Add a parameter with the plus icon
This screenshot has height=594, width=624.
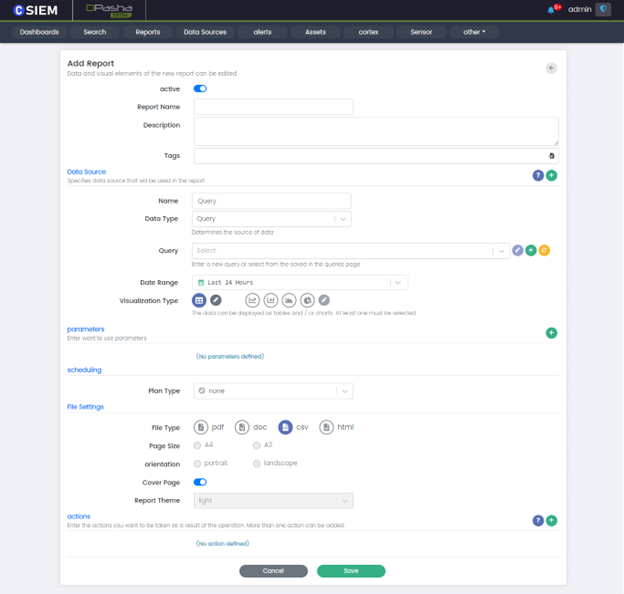point(551,333)
